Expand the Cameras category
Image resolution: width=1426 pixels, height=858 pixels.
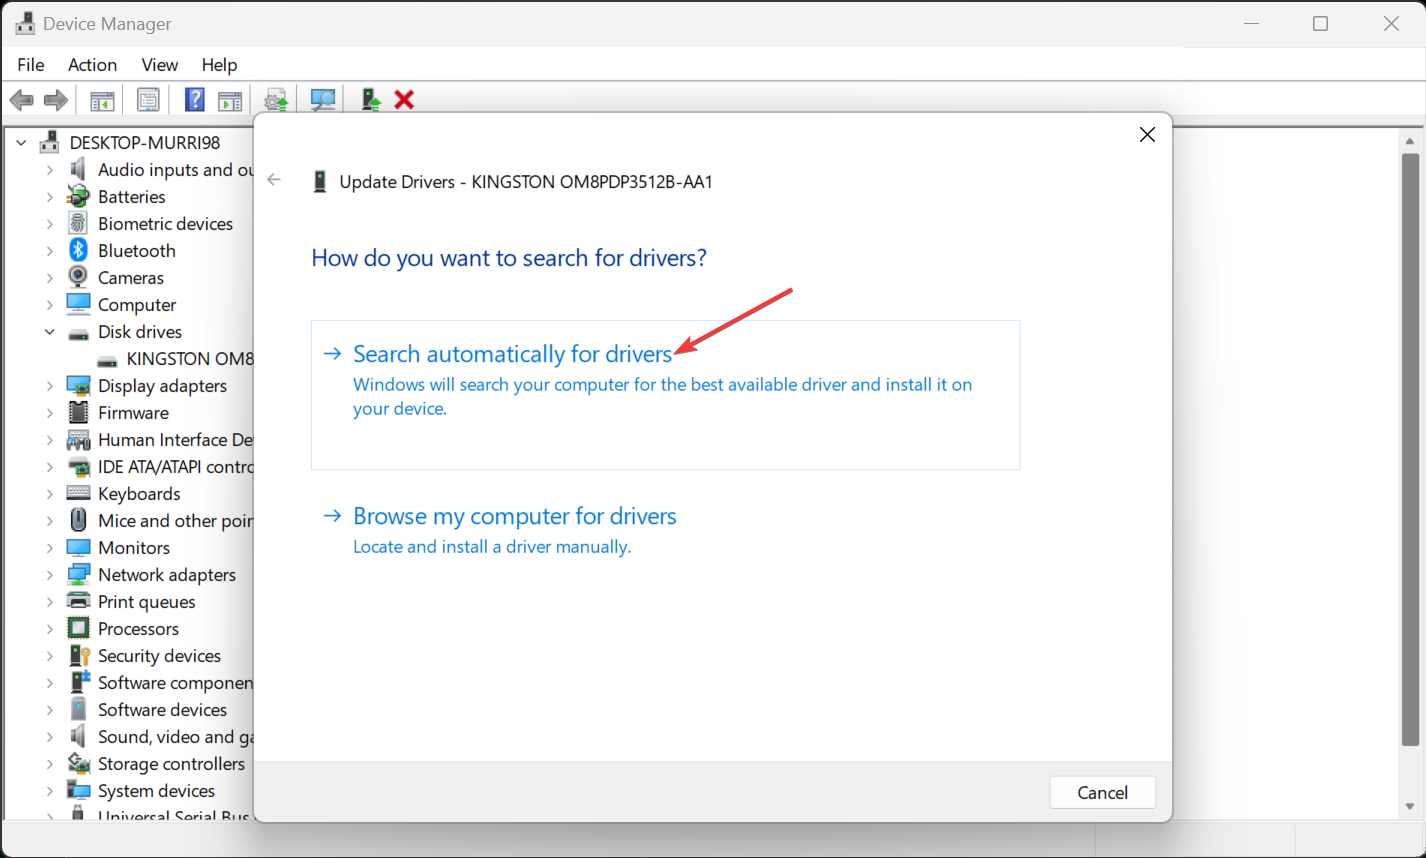[x=49, y=278]
